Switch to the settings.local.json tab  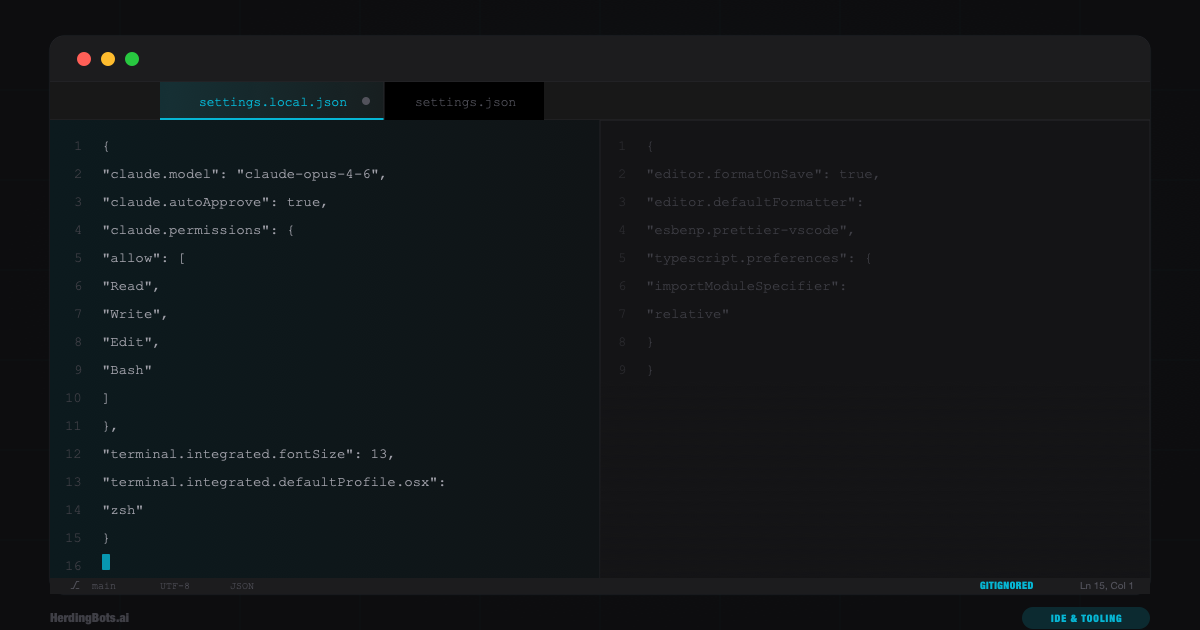point(272,102)
